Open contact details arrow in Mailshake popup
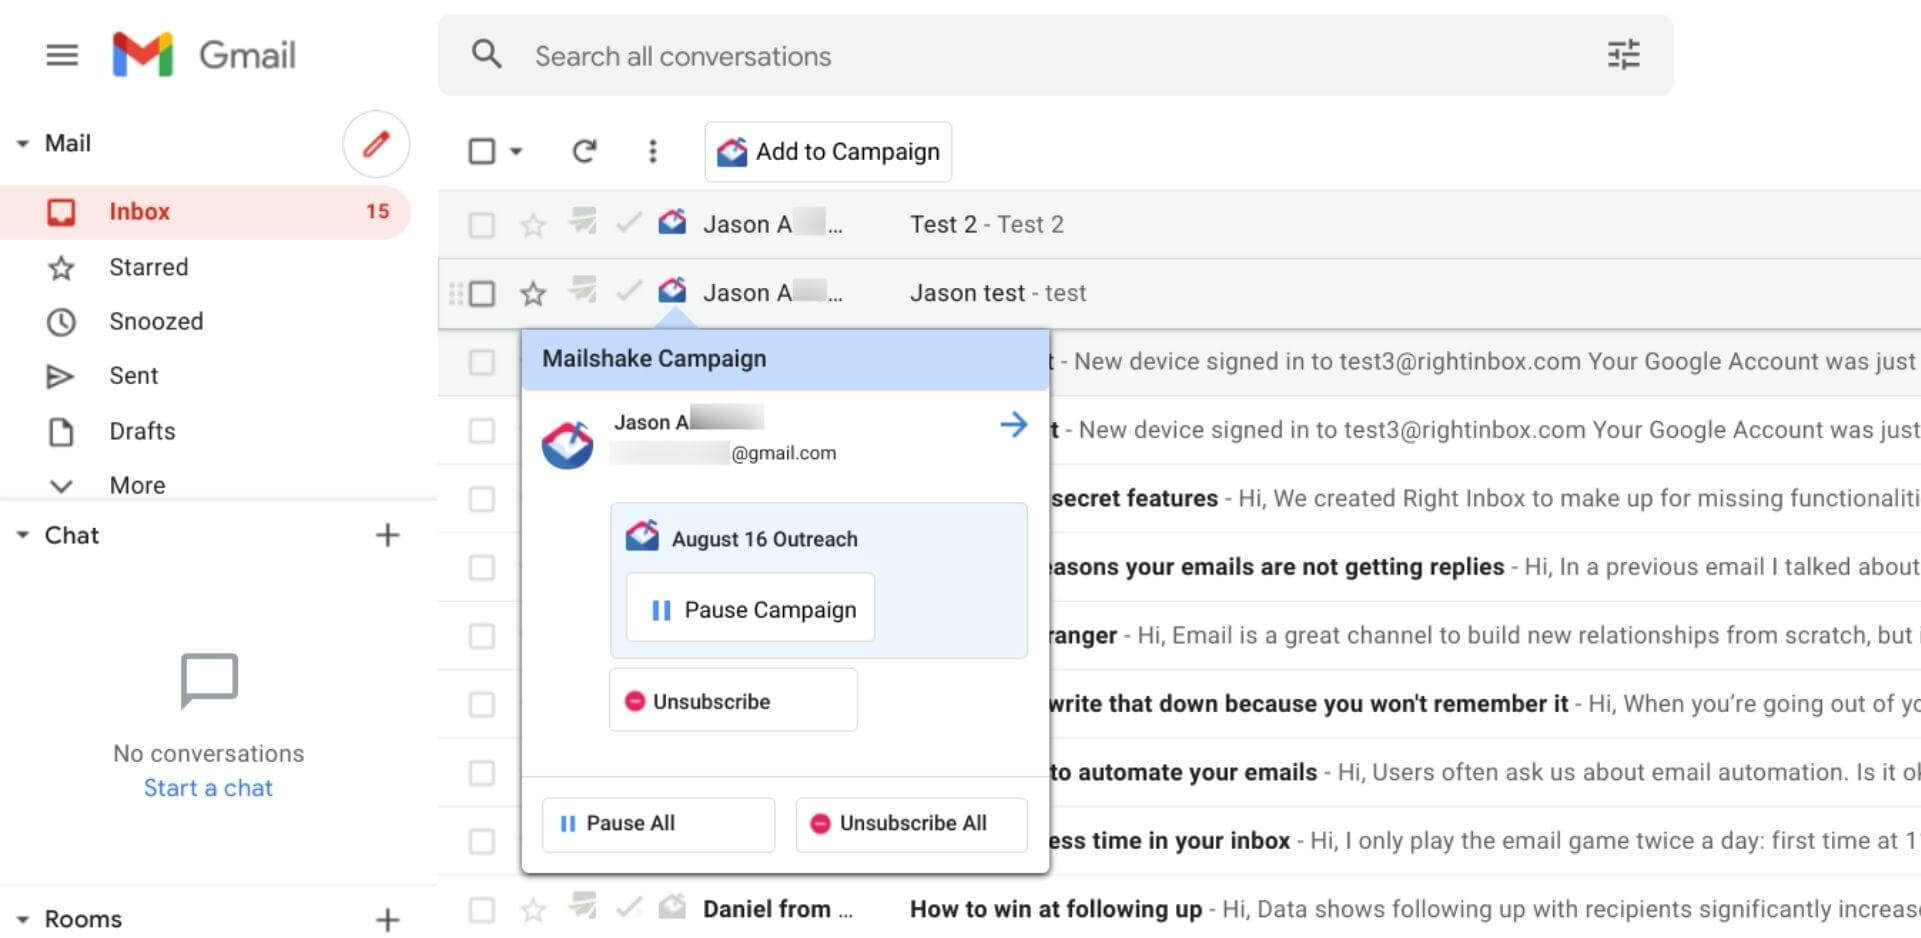 coord(1014,424)
